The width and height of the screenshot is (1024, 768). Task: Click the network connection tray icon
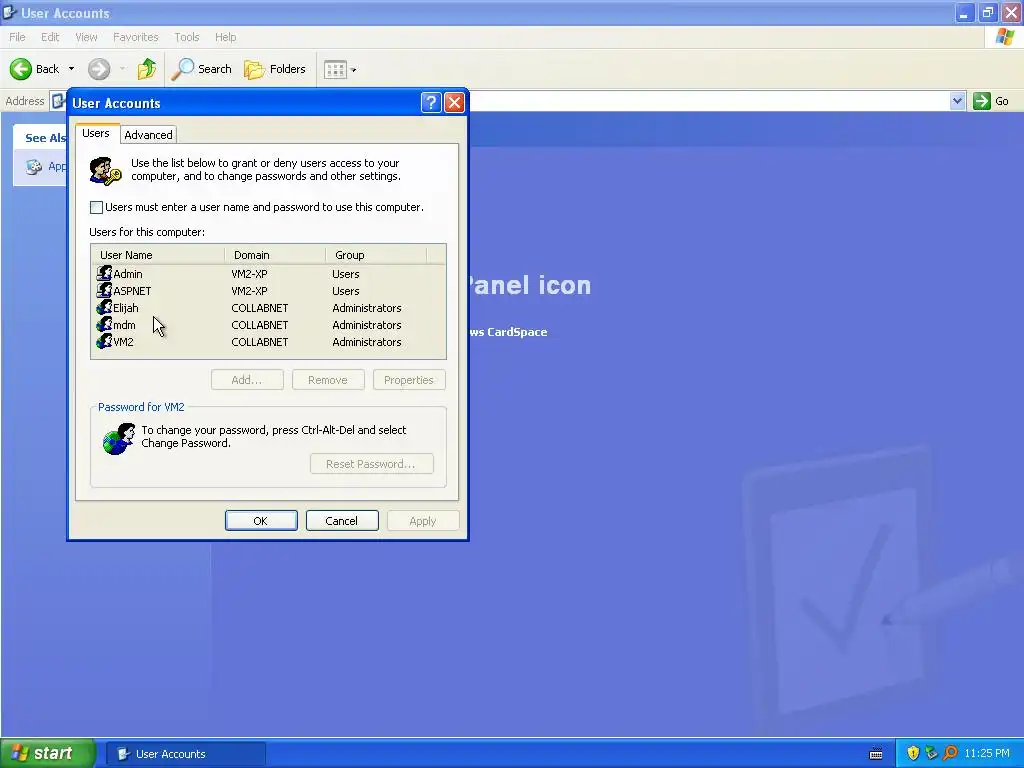[x=931, y=753]
